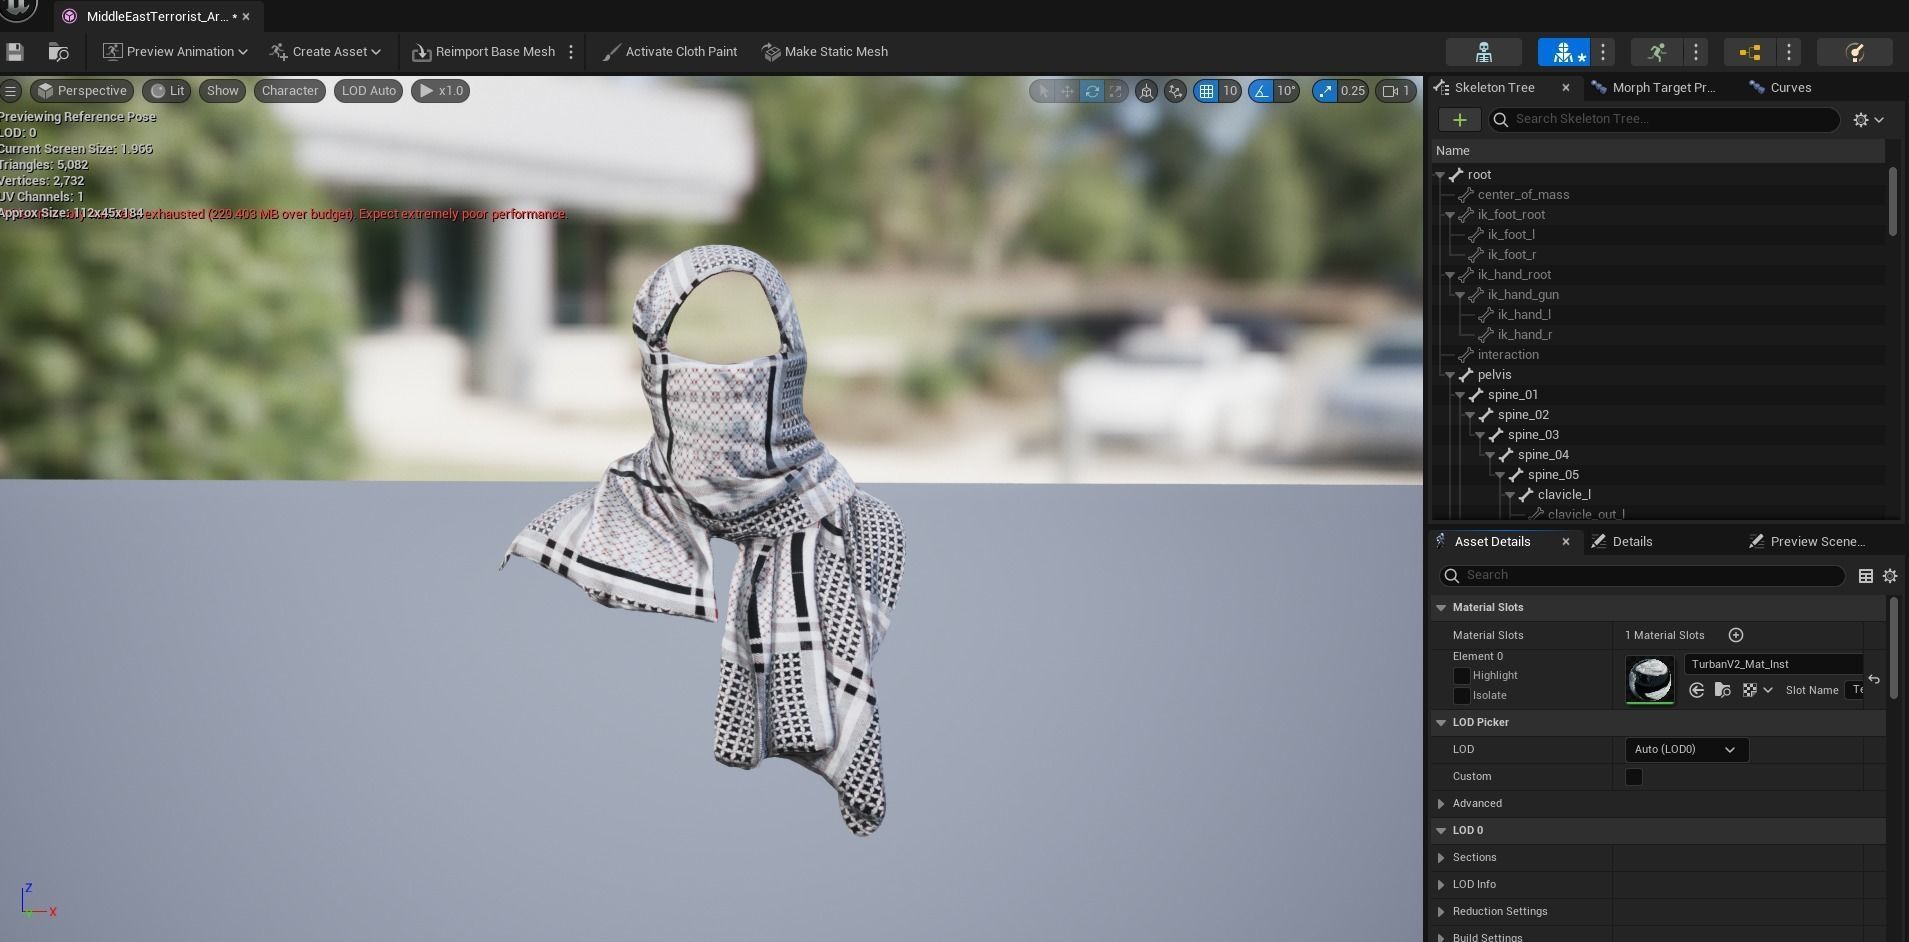The width and height of the screenshot is (1909, 942).
Task: Open Create Asset dropdown
Action: click(x=325, y=52)
